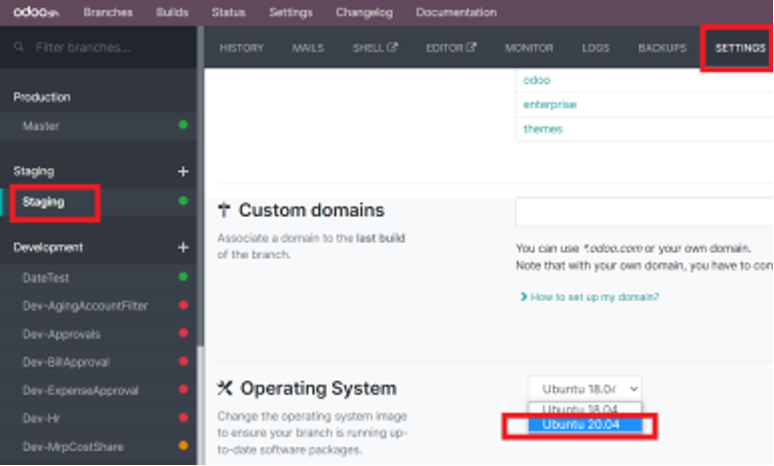The height and width of the screenshot is (466, 774).
Task: Switch to the BACKUPS tab
Action: click(662, 48)
